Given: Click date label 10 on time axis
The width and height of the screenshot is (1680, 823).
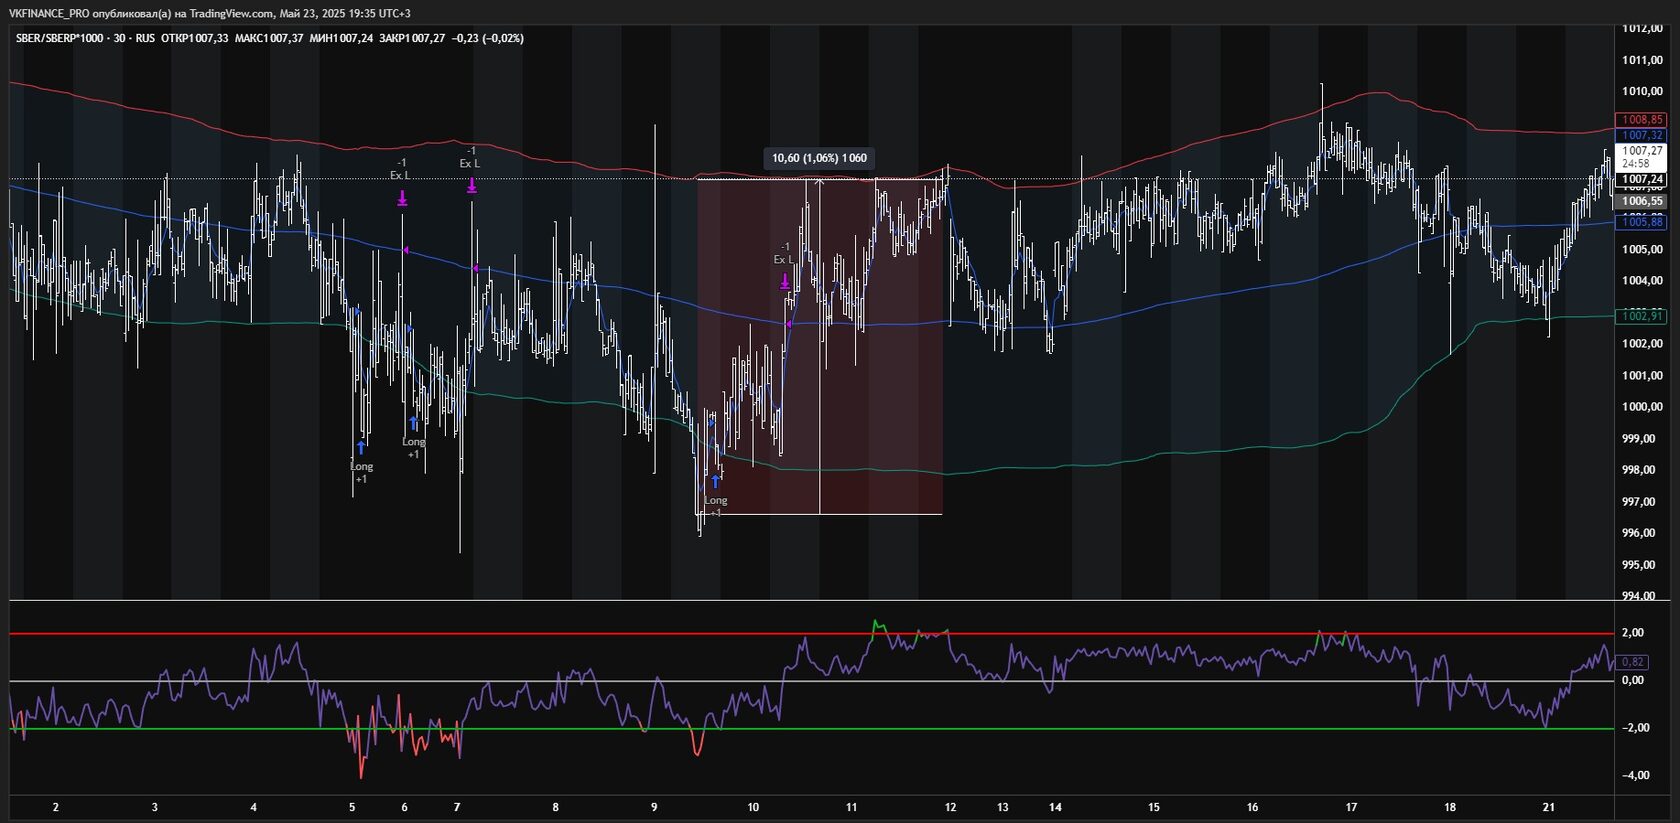Looking at the screenshot, I should click(753, 807).
